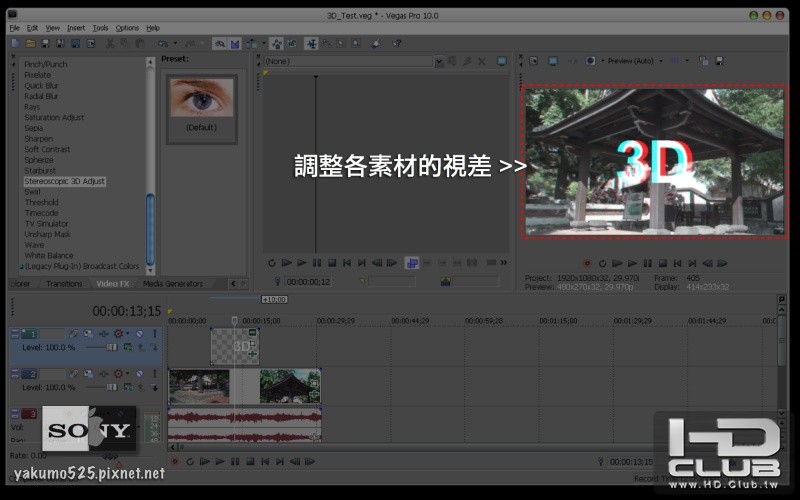Mute video track 2
The width and height of the screenshot is (800, 500).
140,374
